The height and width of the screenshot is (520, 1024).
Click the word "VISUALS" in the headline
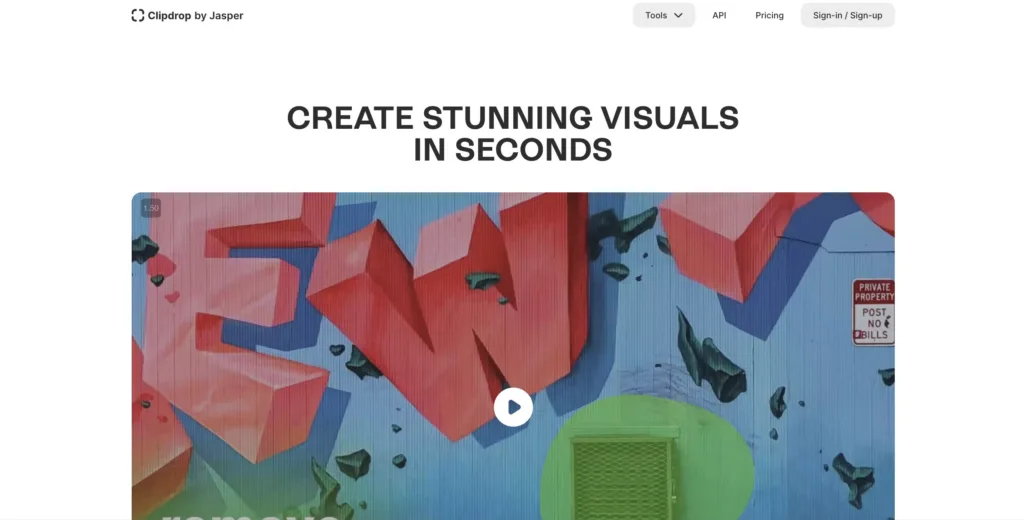[669, 118]
